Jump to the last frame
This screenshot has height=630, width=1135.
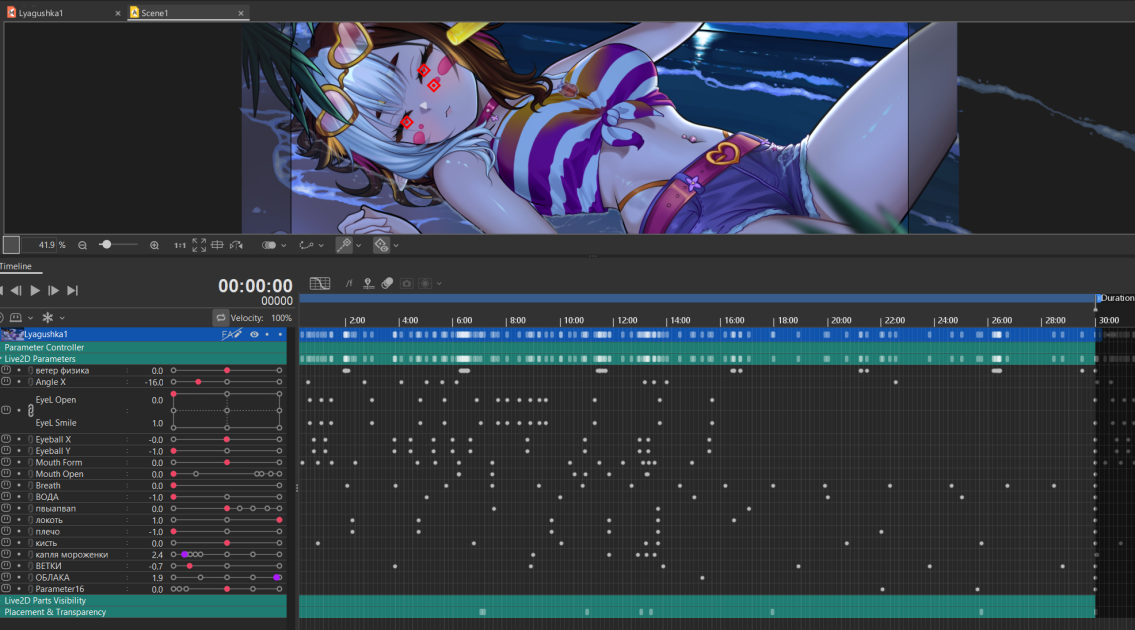tap(72, 290)
